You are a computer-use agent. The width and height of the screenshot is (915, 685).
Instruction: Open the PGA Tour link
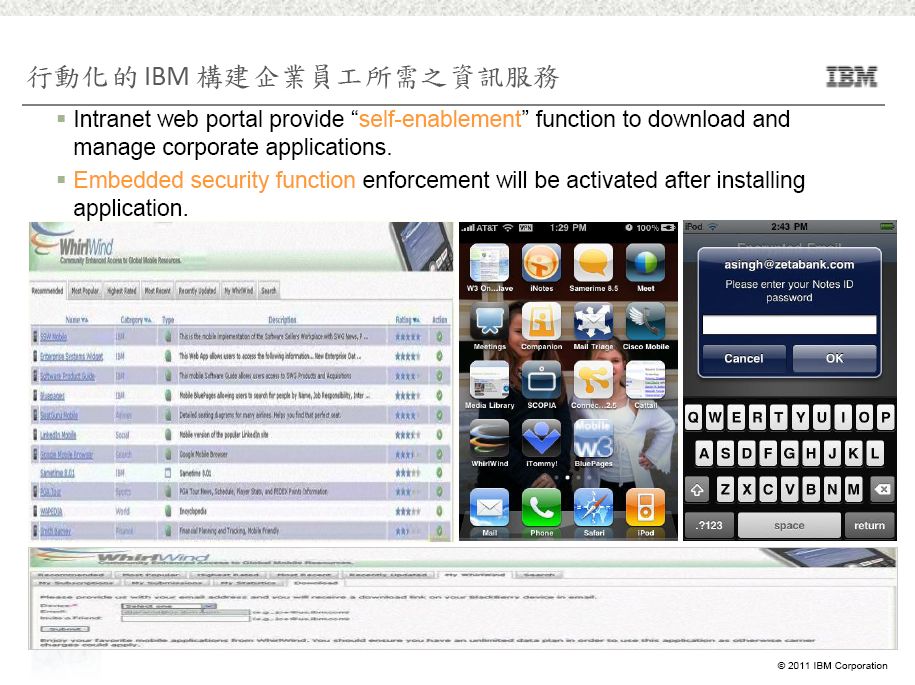[50, 492]
